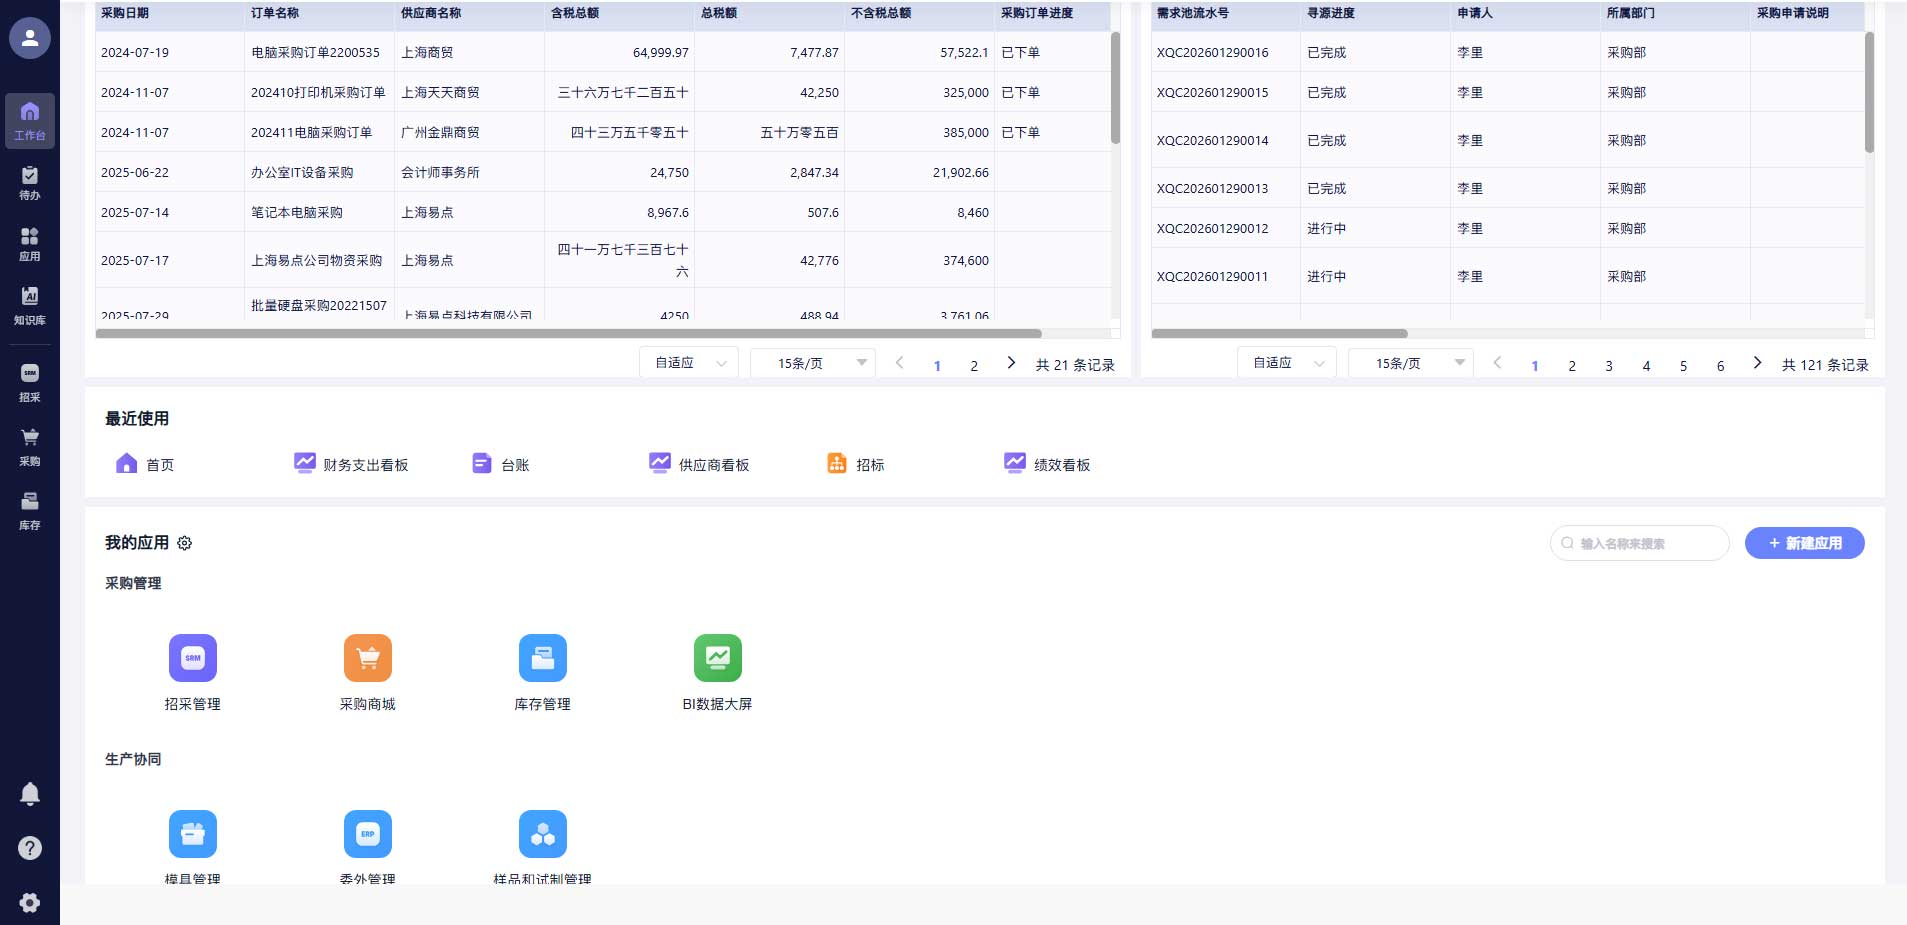Screen dimensions: 1907x925
Task: Expand the 自适应 dropdown under orders table
Action: click(x=689, y=363)
